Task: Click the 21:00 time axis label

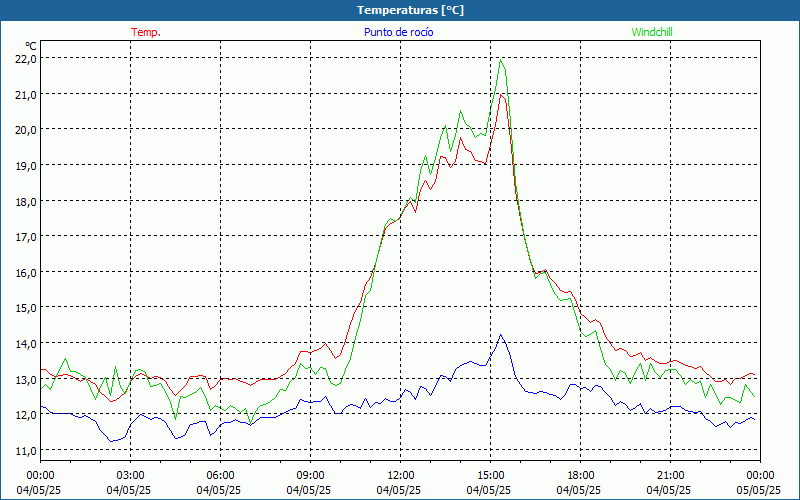Action: point(670,475)
